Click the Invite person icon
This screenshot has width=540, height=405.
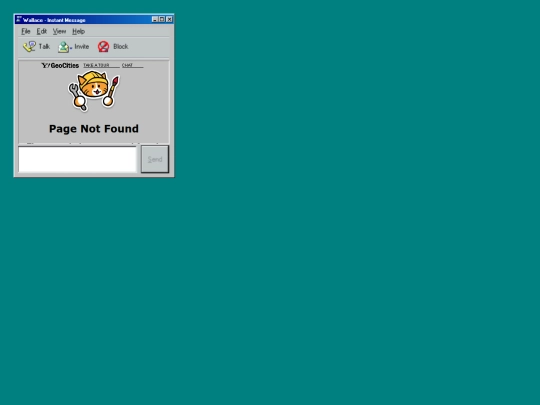[64, 47]
